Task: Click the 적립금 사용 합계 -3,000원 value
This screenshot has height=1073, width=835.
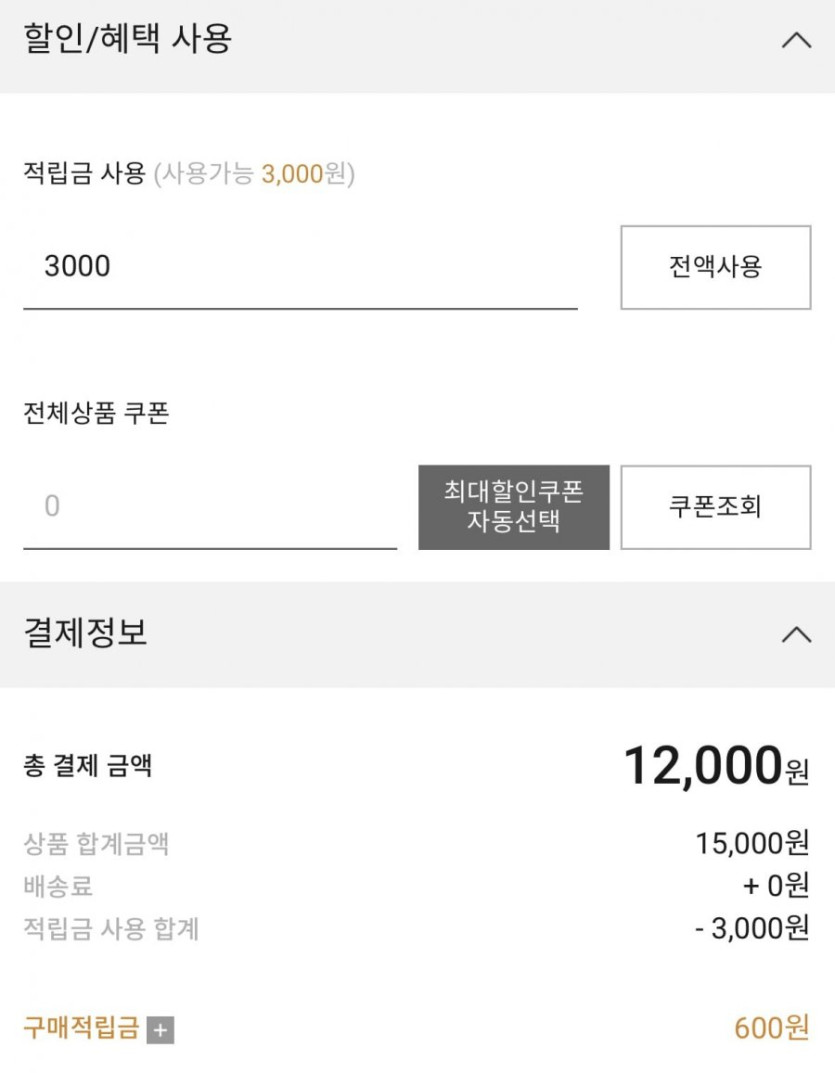Action: click(x=752, y=929)
